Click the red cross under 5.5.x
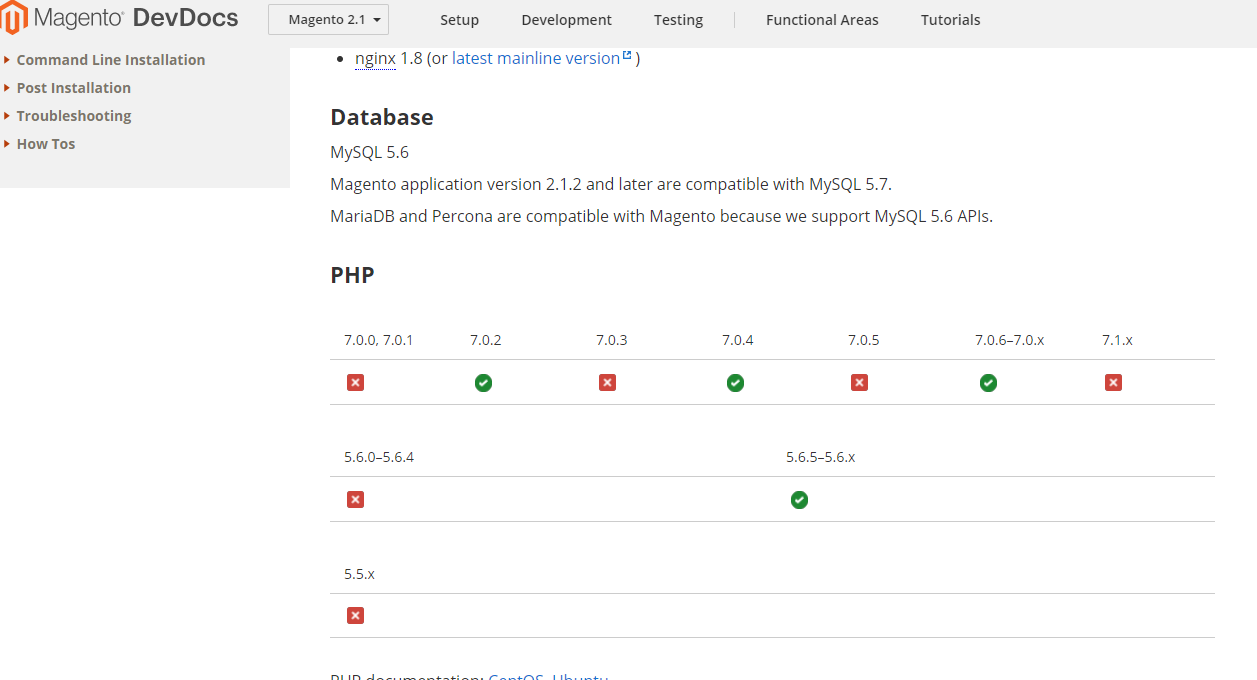The image size is (1257, 680). click(x=355, y=615)
